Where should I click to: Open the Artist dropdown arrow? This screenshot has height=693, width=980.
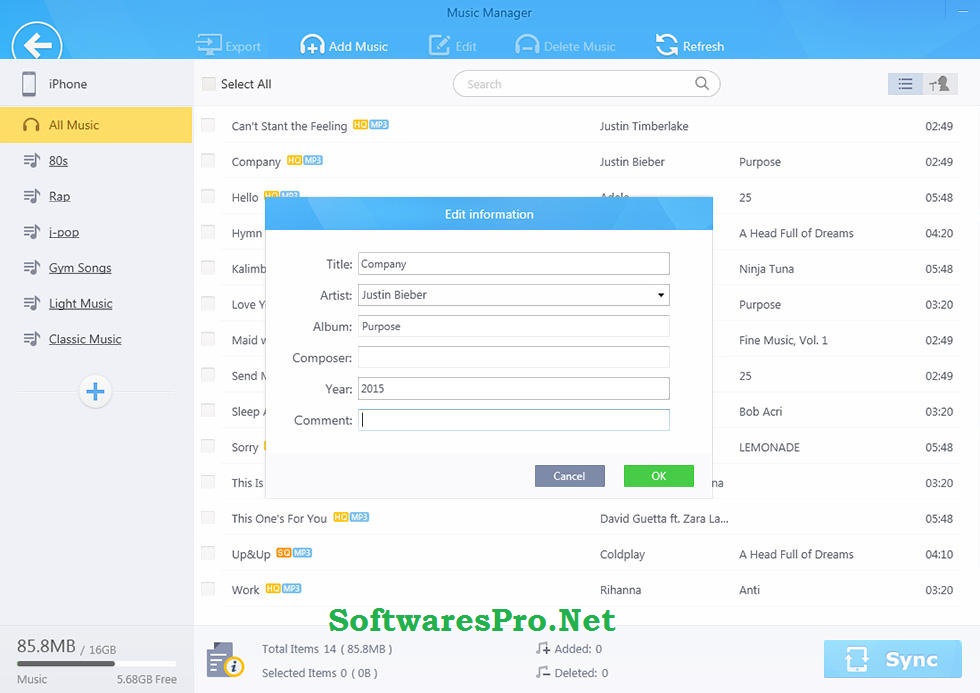[661, 295]
